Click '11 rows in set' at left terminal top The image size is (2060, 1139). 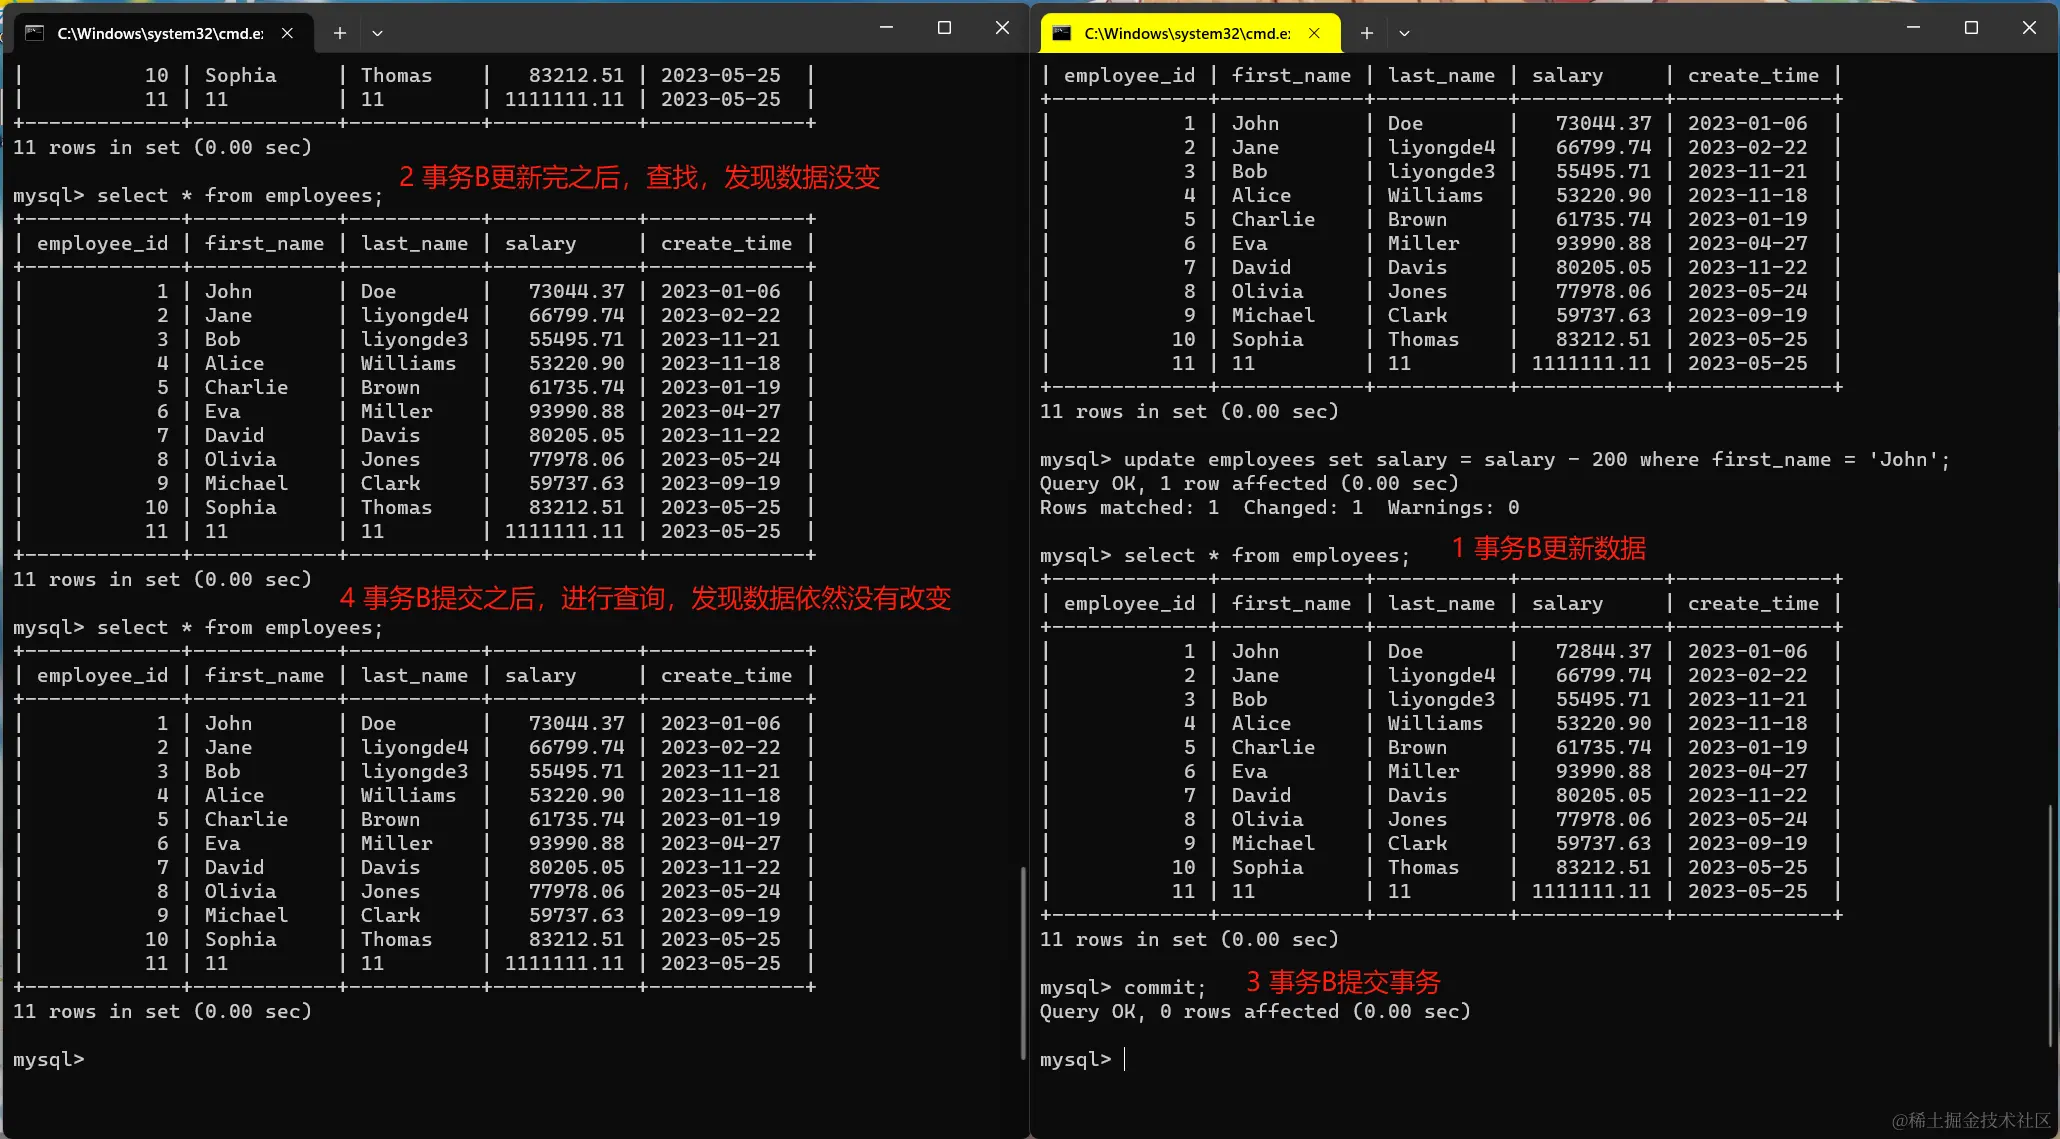[162, 147]
